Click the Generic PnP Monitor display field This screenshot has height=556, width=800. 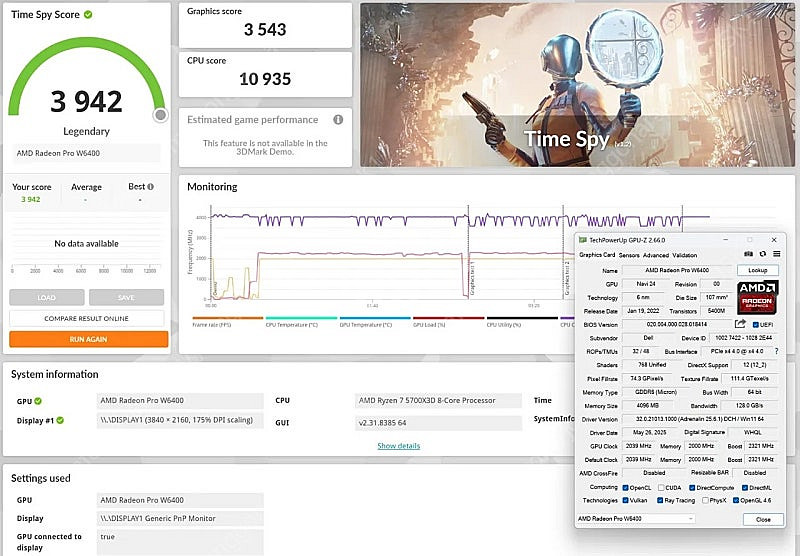click(180, 518)
